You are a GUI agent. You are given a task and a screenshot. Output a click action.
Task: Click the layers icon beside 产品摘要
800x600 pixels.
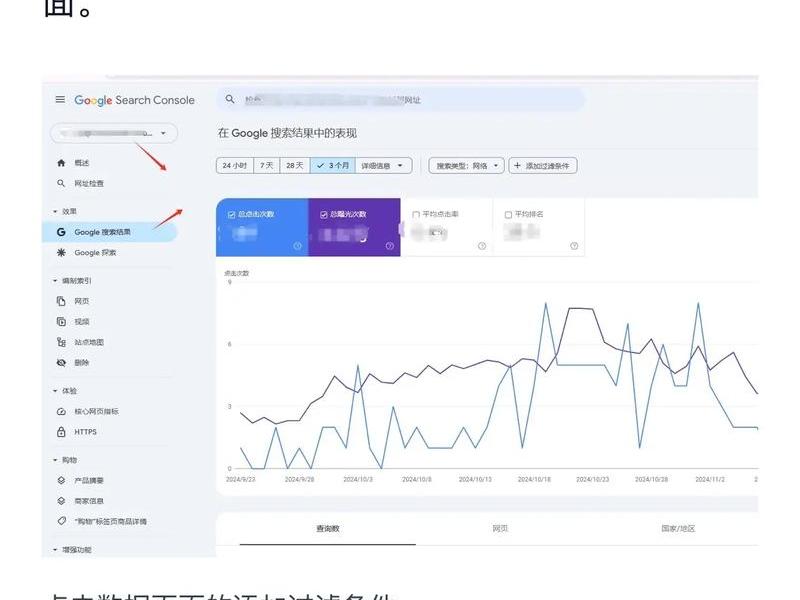61,481
